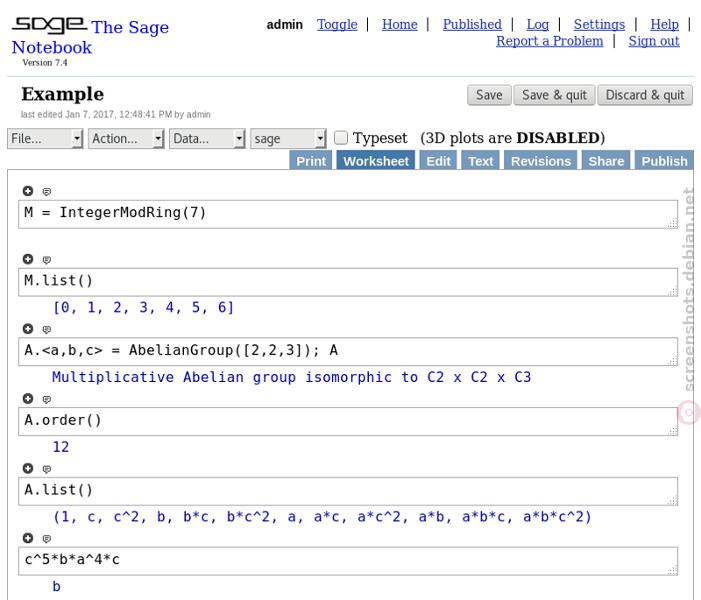This screenshot has height=600, width=701.
Task: Click Discard & quit button
Action: pos(645,95)
